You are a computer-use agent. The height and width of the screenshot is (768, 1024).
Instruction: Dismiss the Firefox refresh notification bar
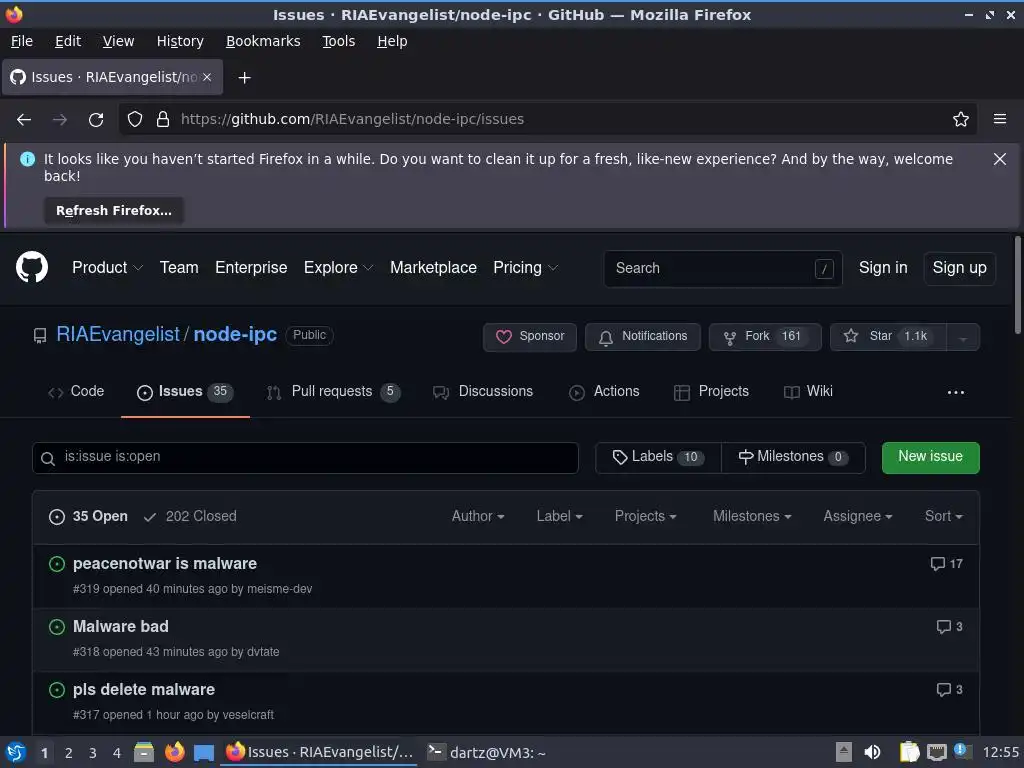(1000, 159)
